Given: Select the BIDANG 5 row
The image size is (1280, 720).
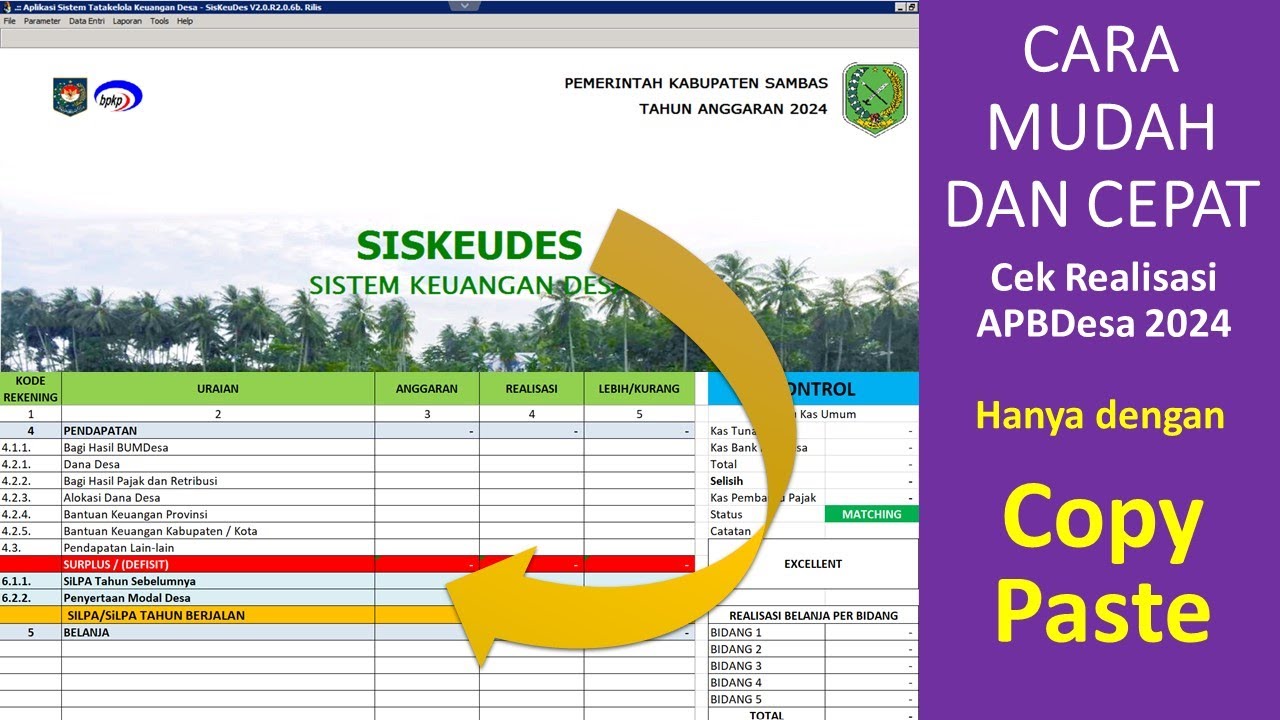Looking at the screenshot, I should coord(813,699).
